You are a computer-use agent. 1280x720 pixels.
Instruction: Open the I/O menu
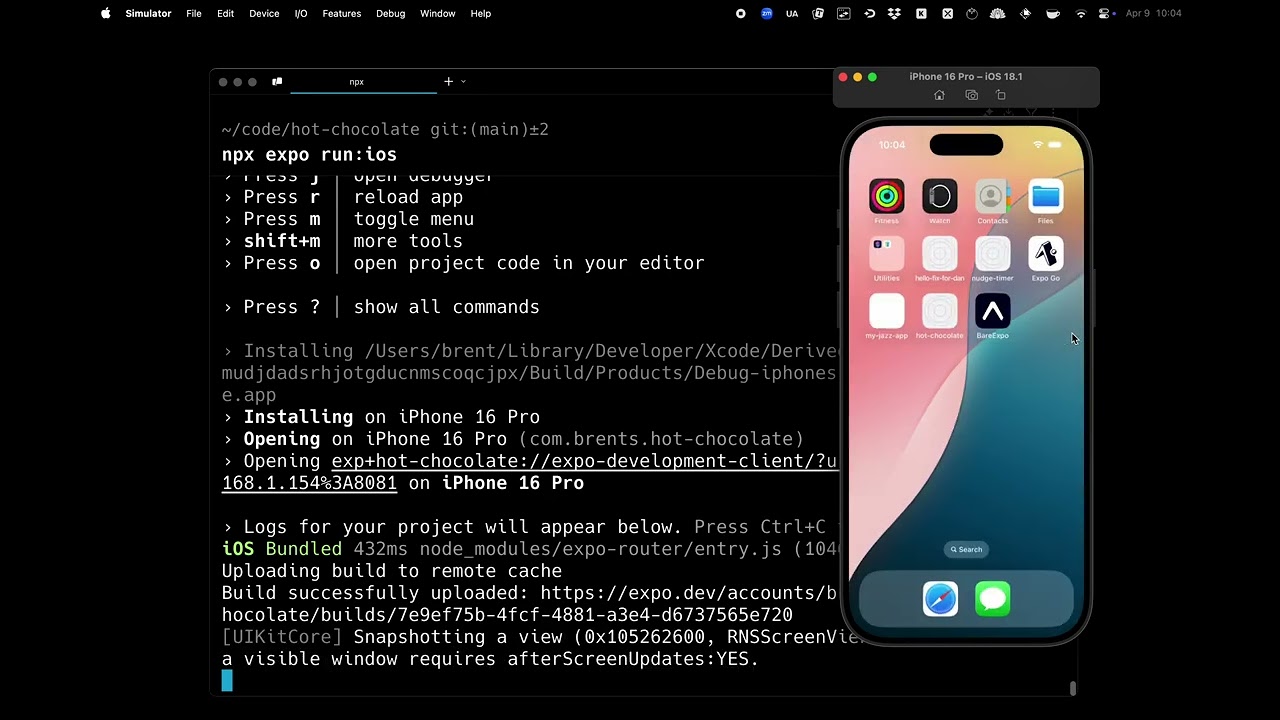coord(301,13)
